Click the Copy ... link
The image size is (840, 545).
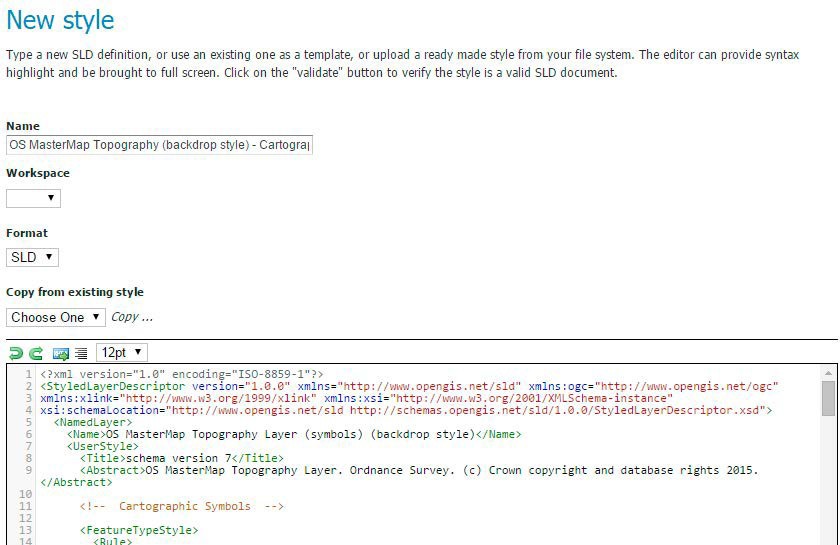(132, 317)
